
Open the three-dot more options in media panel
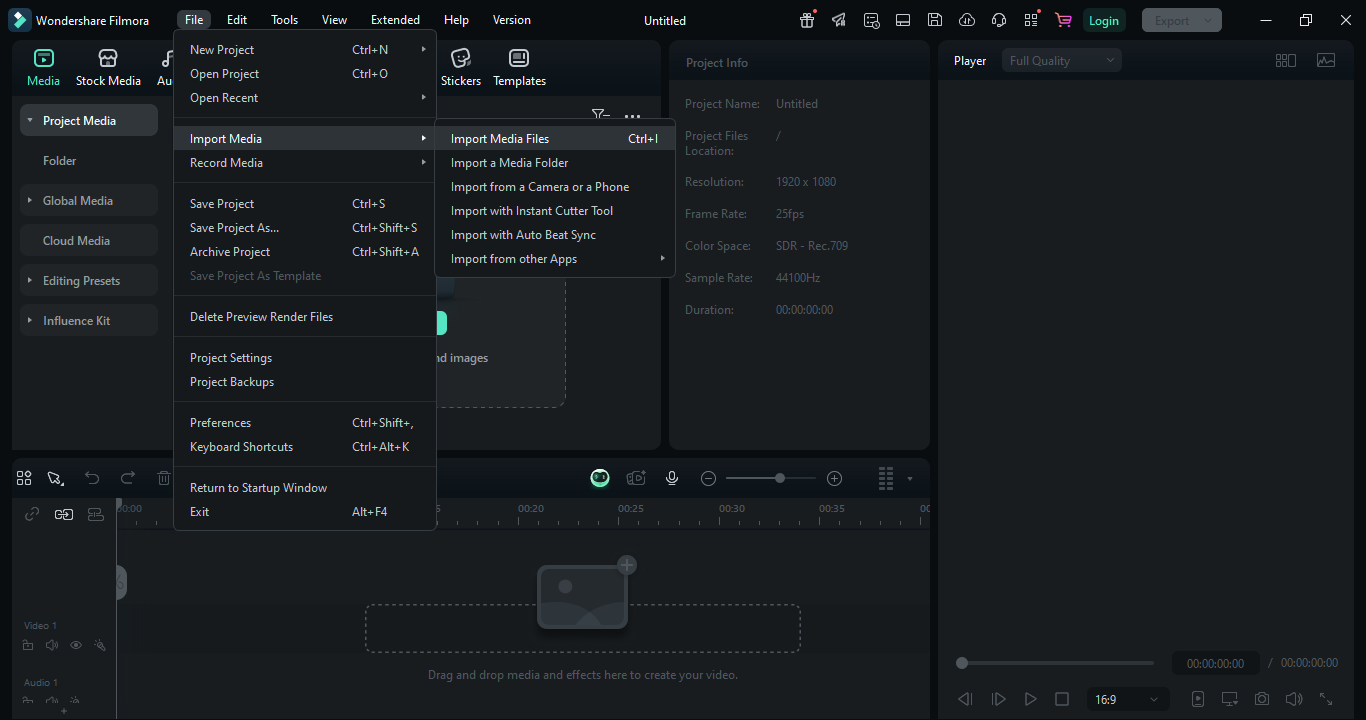[632, 116]
